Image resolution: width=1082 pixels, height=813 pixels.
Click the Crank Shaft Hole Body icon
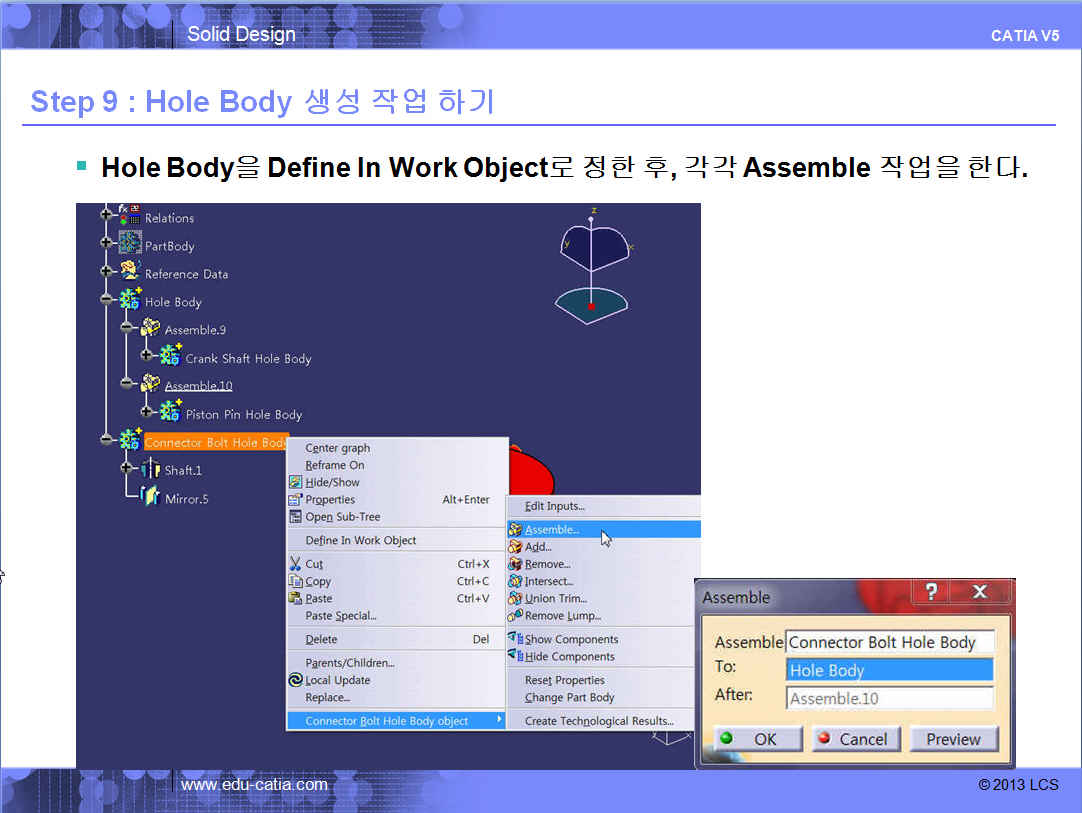click(170, 357)
